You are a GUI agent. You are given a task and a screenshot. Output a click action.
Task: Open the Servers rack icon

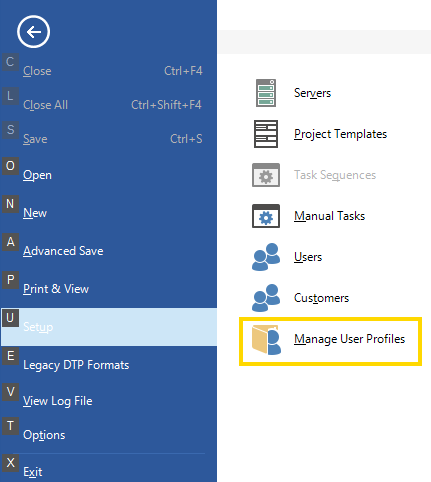pyautogui.click(x=266, y=93)
